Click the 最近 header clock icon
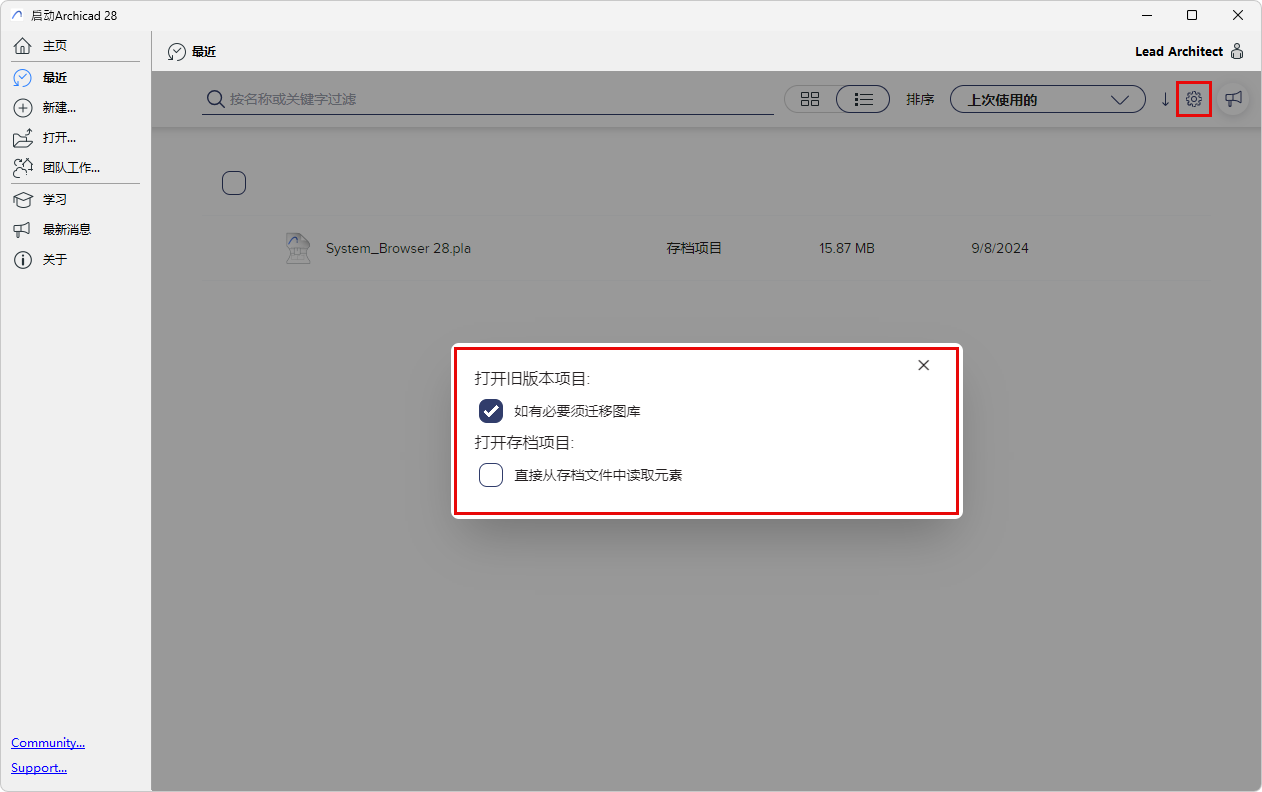Viewport: 1262px width, 792px height. pos(177,51)
